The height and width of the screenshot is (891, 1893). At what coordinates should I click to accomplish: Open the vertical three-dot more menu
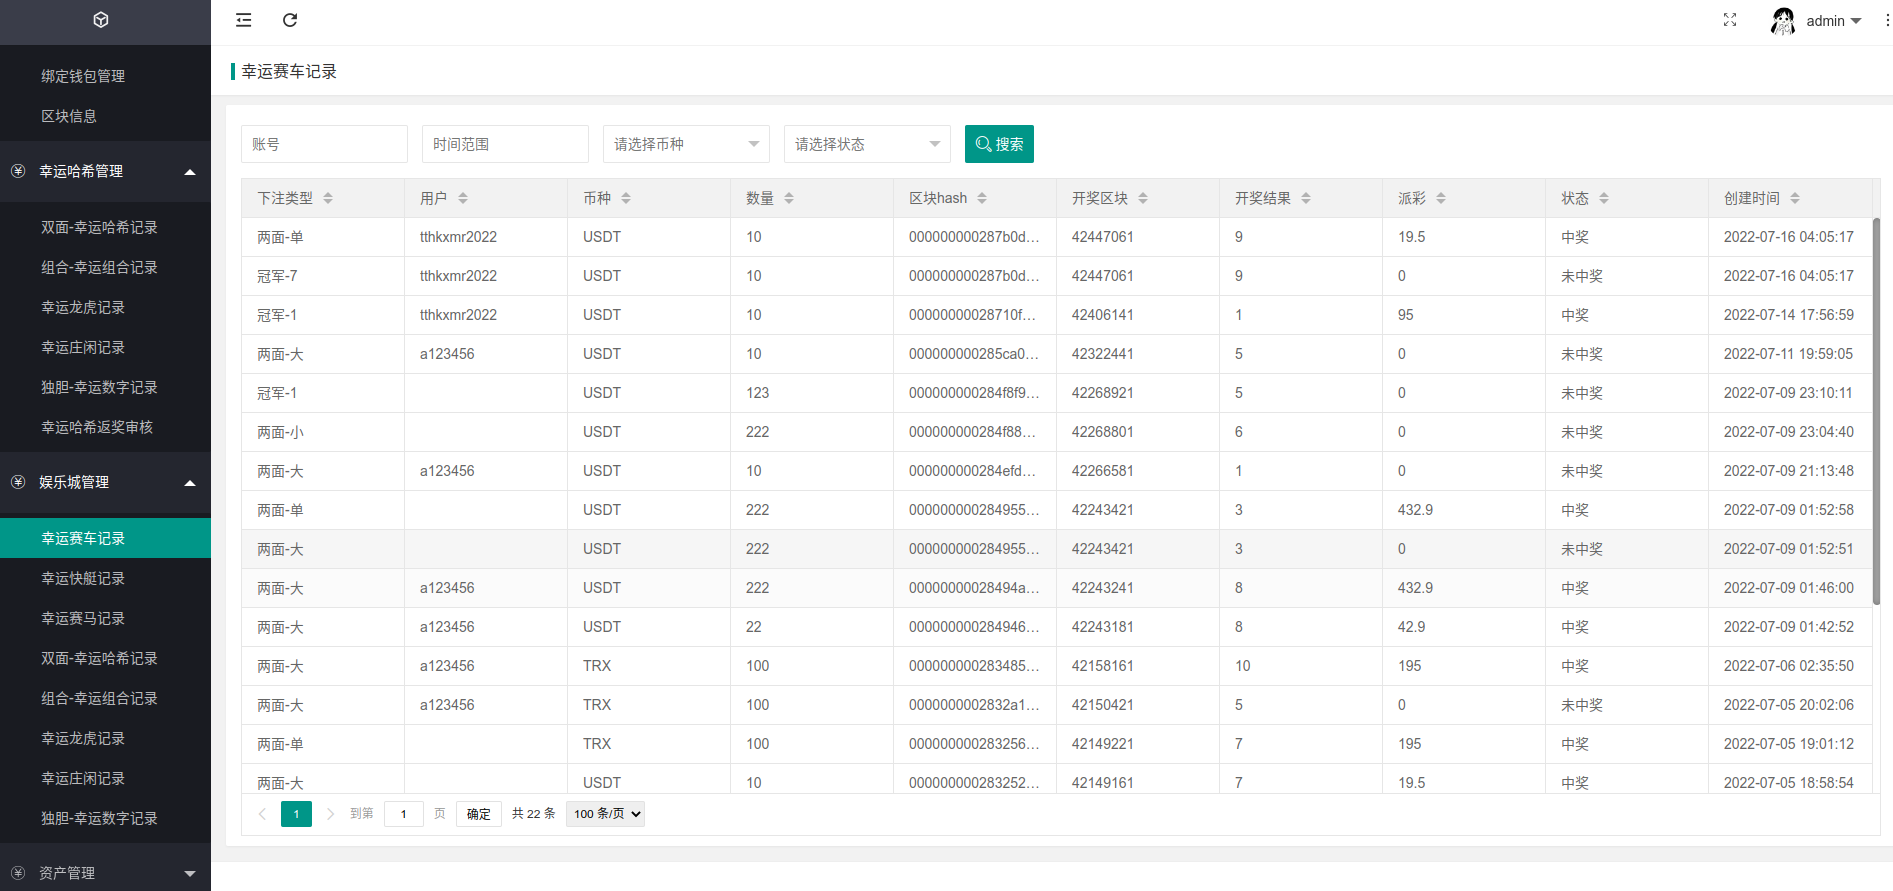click(x=1887, y=20)
